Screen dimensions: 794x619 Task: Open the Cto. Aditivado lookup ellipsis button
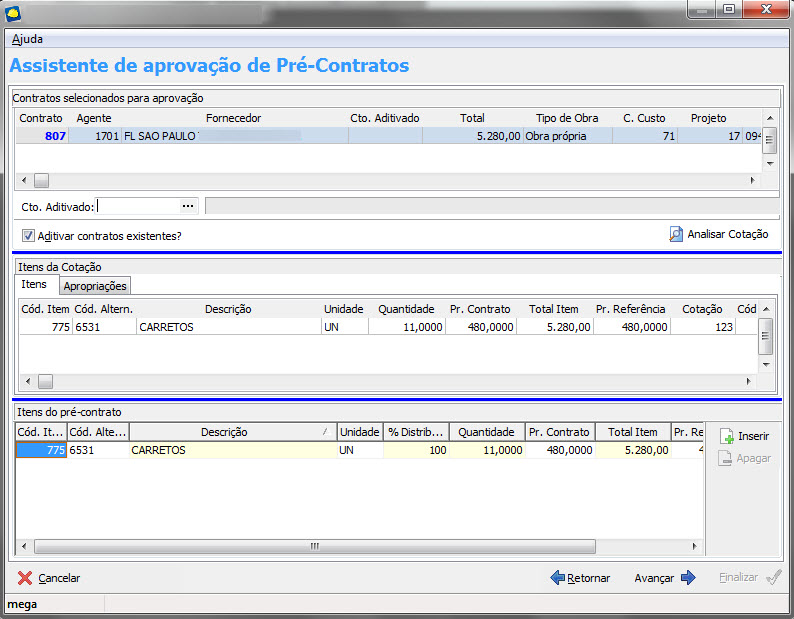(187, 206)
